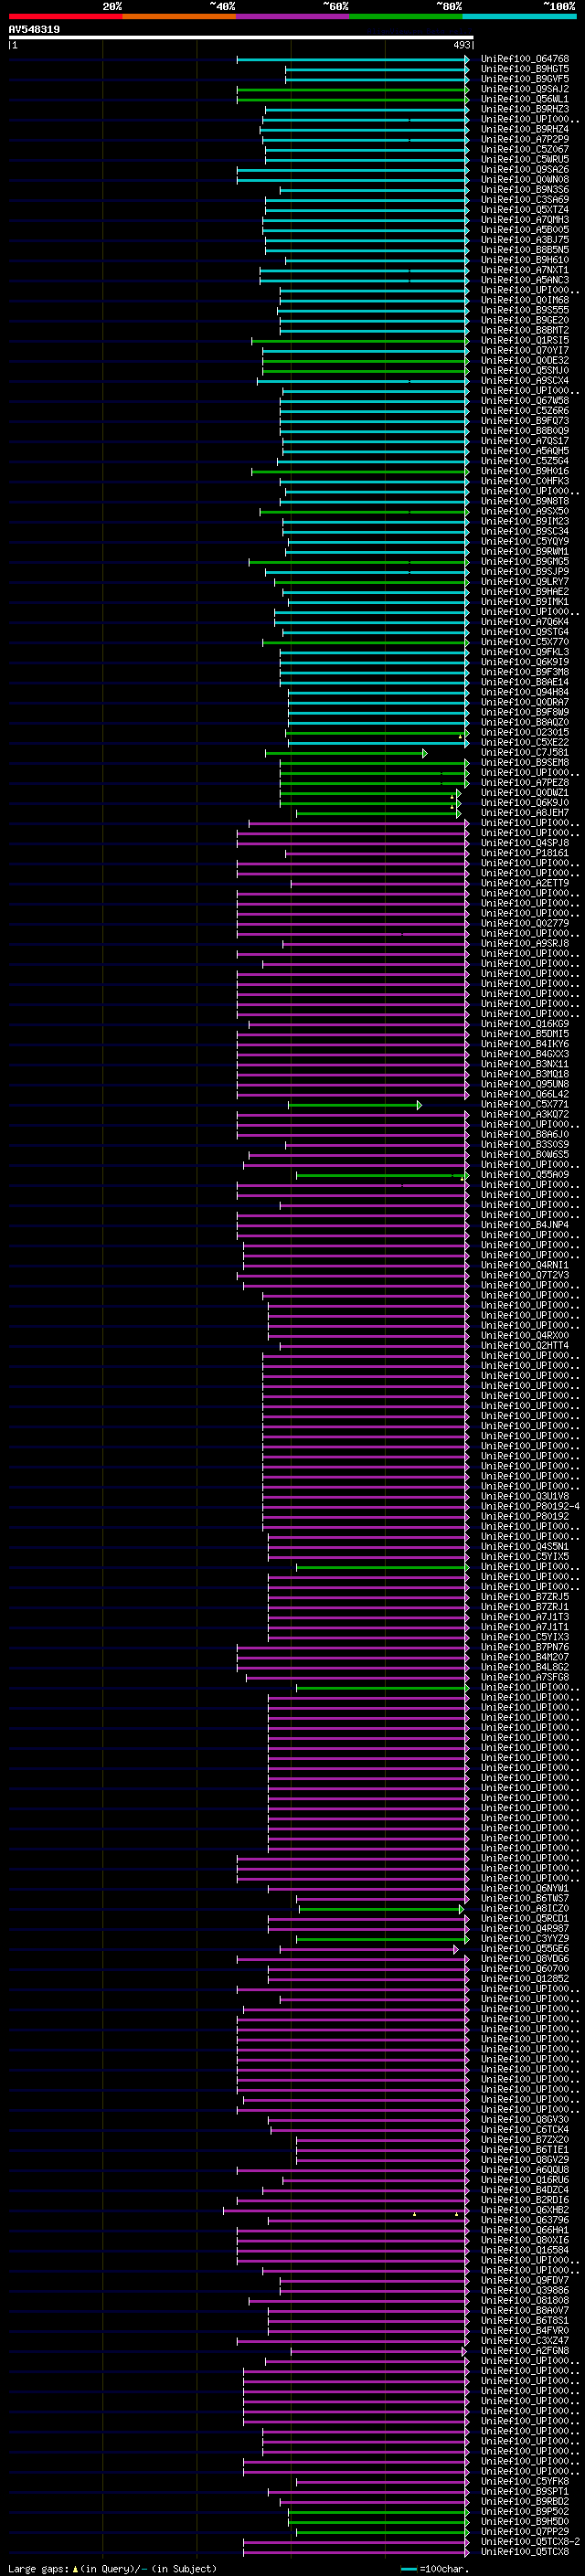Open hit UniRef100_Q4SPJ8

tap(525, 843)
